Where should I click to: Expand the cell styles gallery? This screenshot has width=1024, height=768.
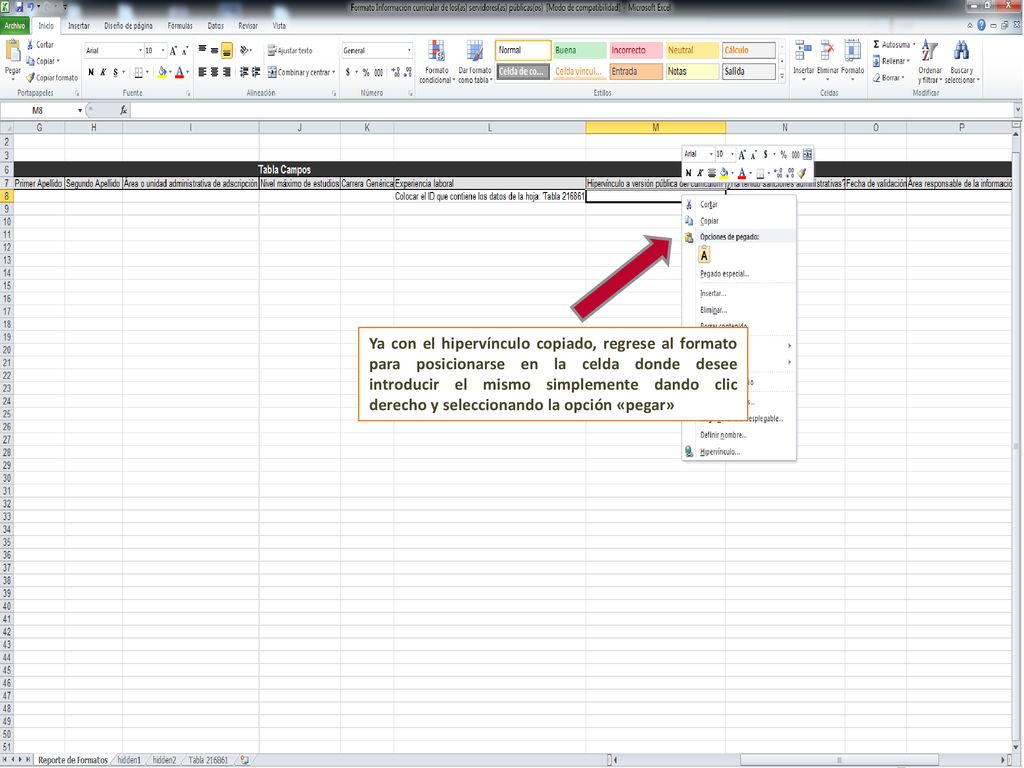coord(782,76)
